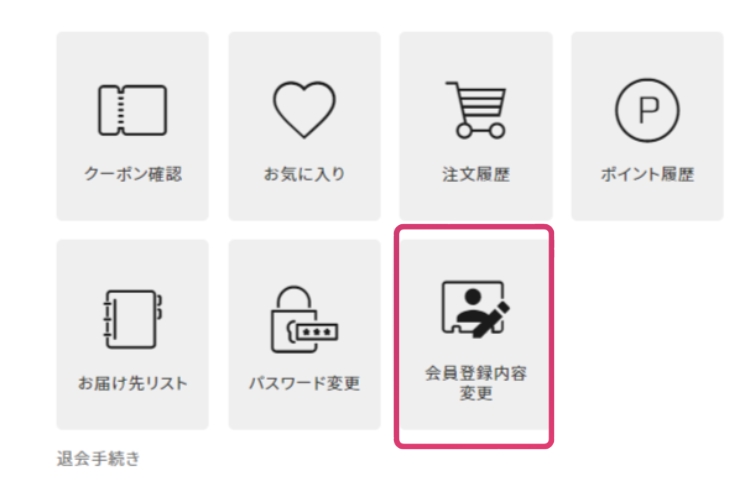The height and width of the screenshot is (480, 750).
Task: Choose the coupon confirmation card
Action: [x=132, y=126]
